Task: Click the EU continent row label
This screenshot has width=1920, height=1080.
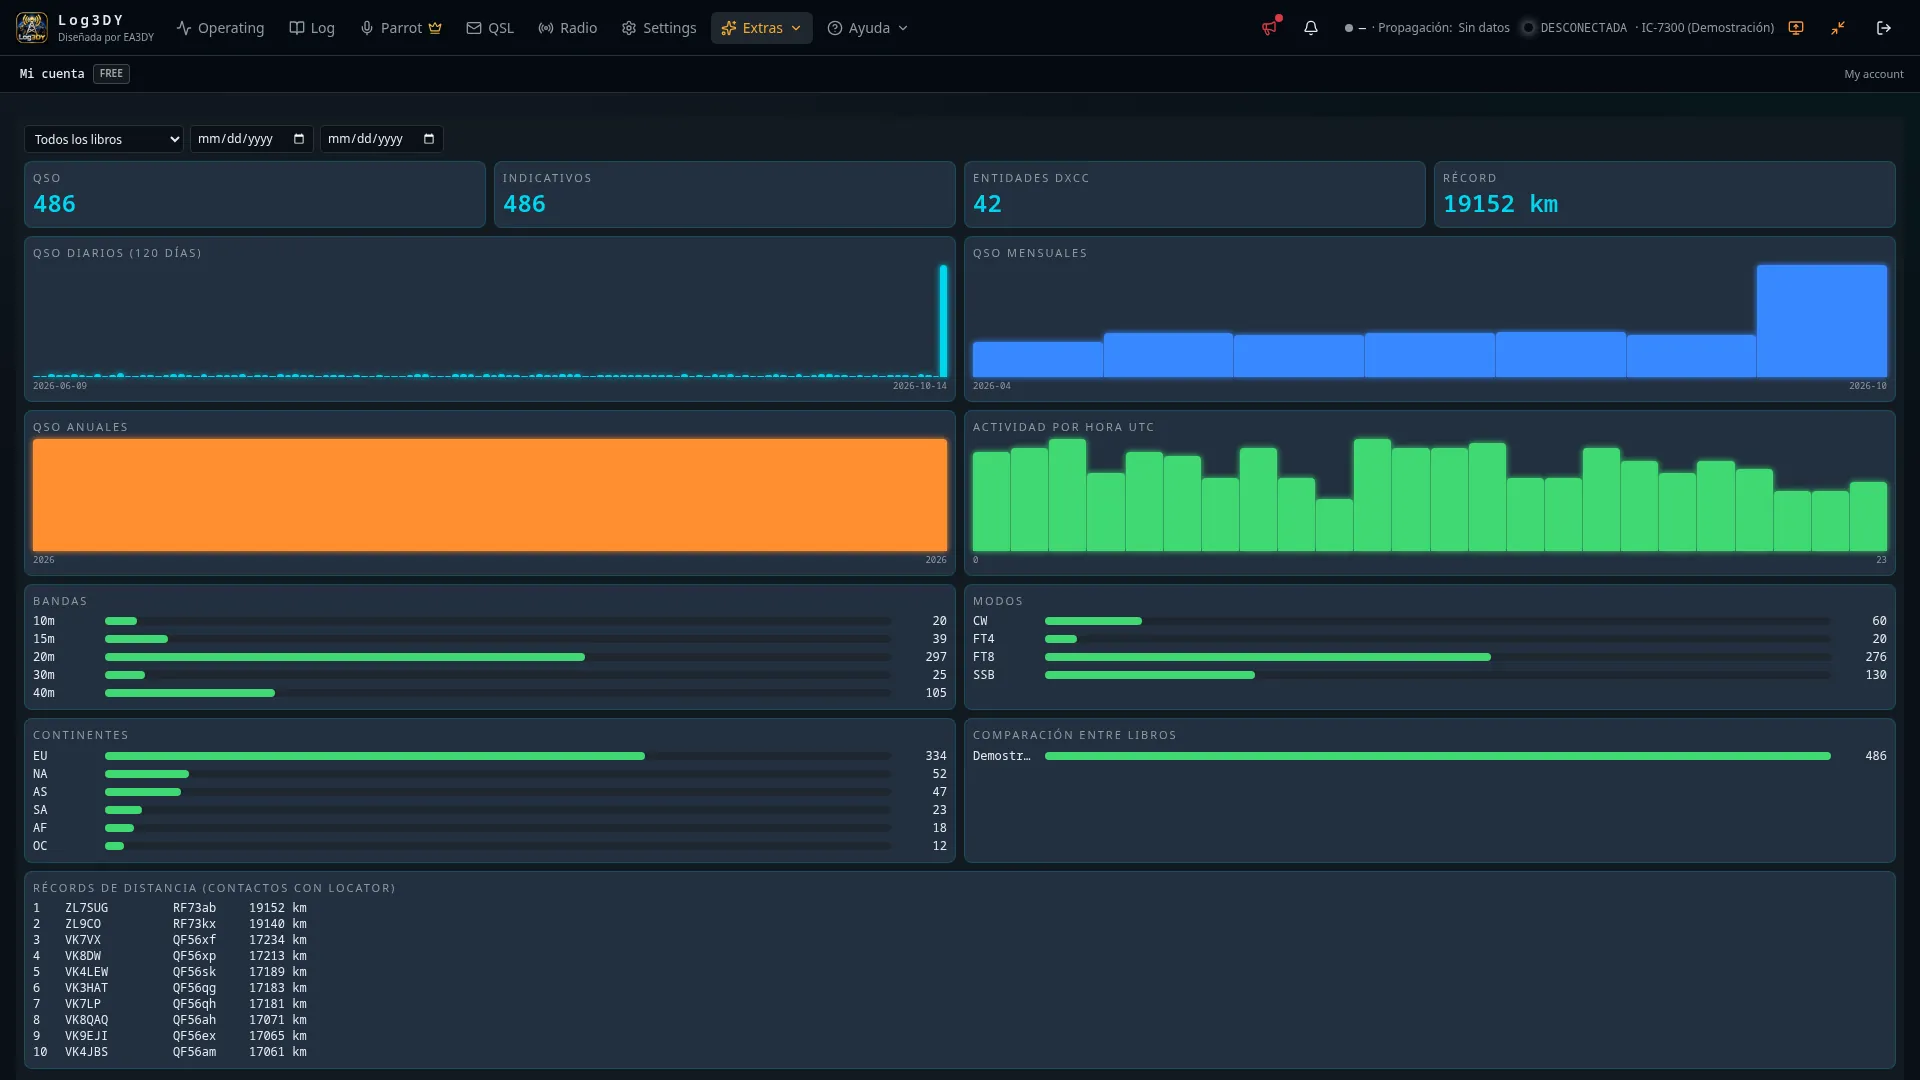Action: pyautogui.click(x=40, y=756)
